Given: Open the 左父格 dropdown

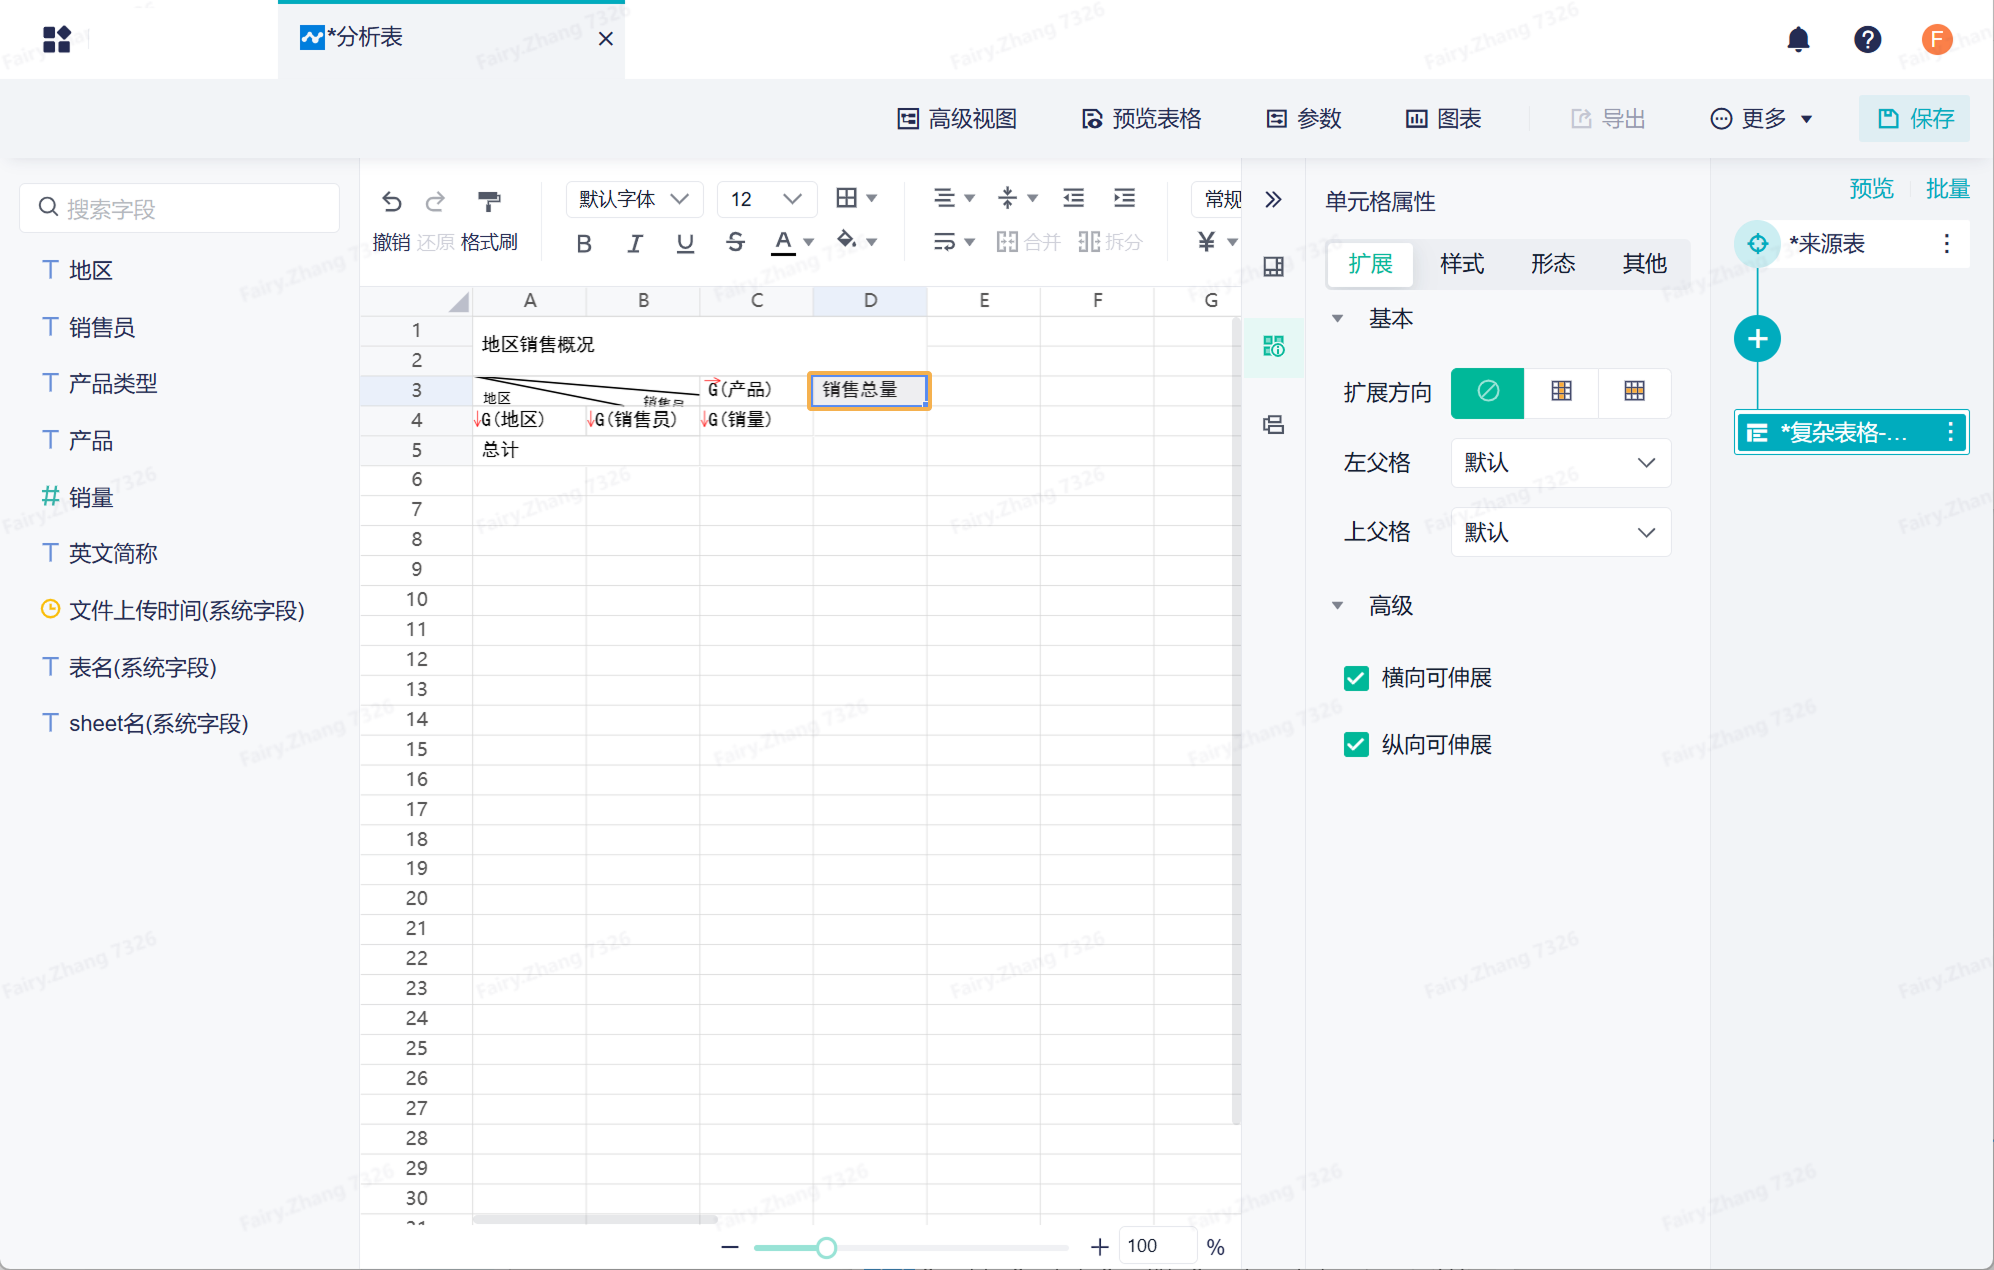Looking at the screenshot, I should [1559, 463].
